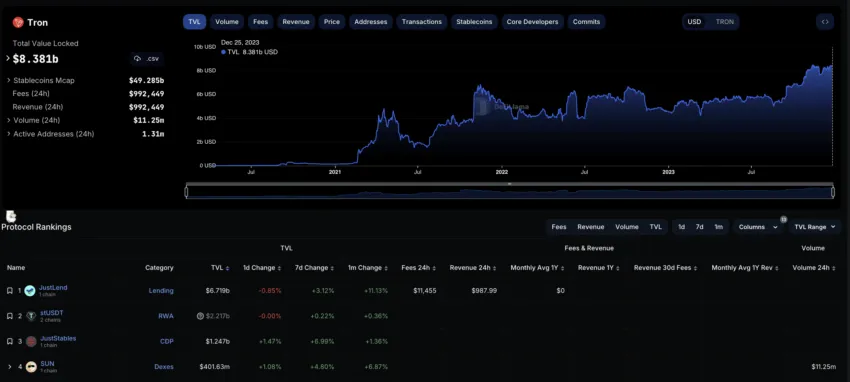Click the stUSDT protocol logo
850x382 pixels.
pyautogui.click(x=31, y=316)
